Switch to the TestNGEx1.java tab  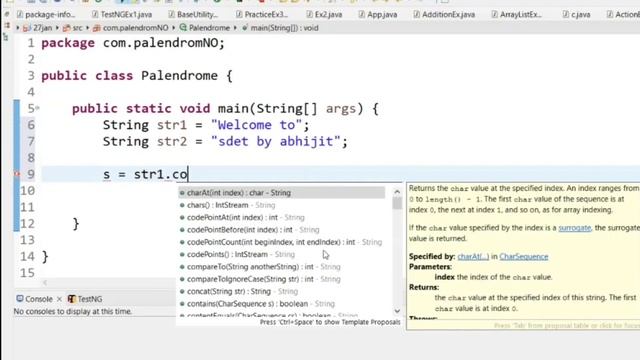click(x=122, y=14)
